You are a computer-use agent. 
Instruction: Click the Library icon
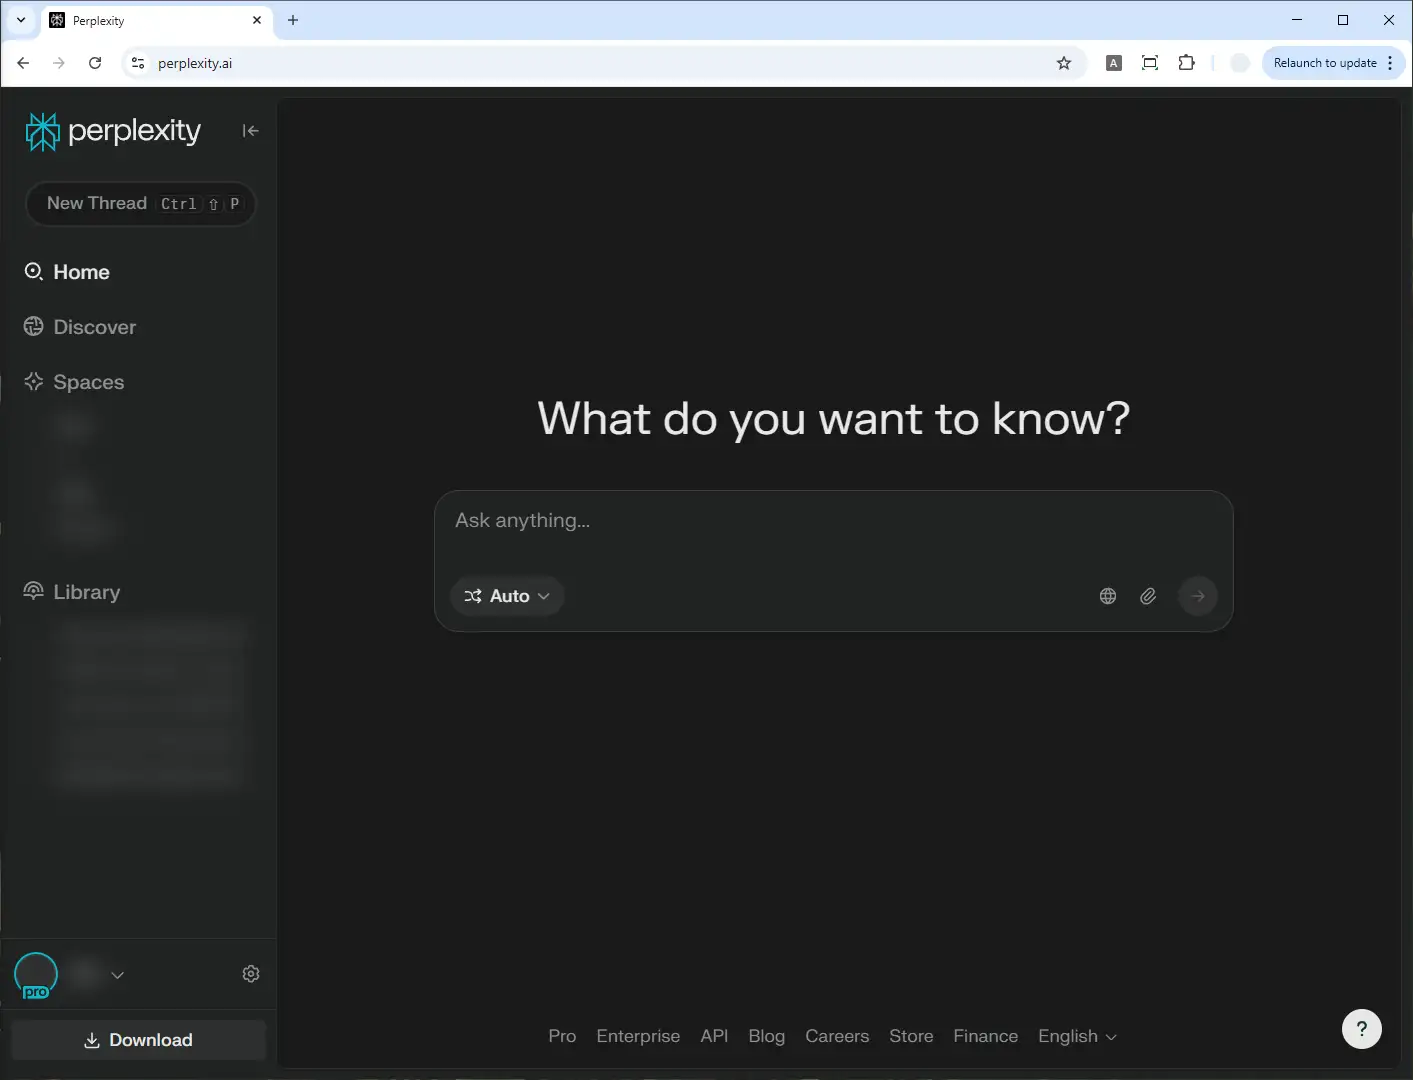34,592
